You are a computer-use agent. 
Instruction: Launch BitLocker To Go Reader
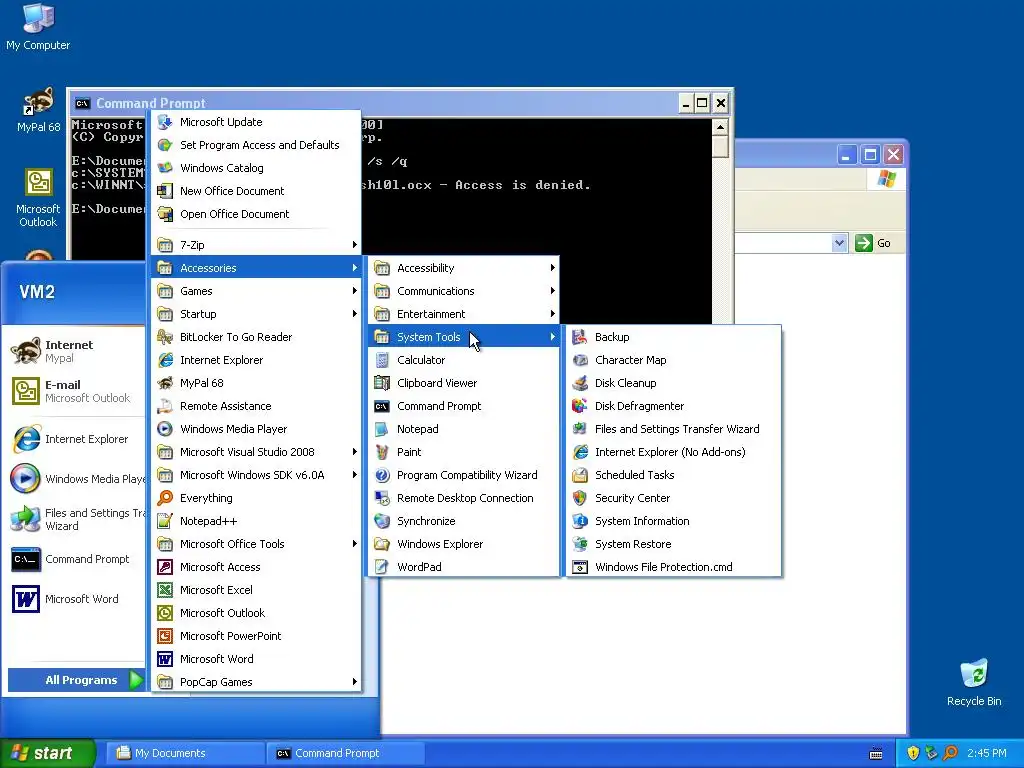(x=256, y=337)
